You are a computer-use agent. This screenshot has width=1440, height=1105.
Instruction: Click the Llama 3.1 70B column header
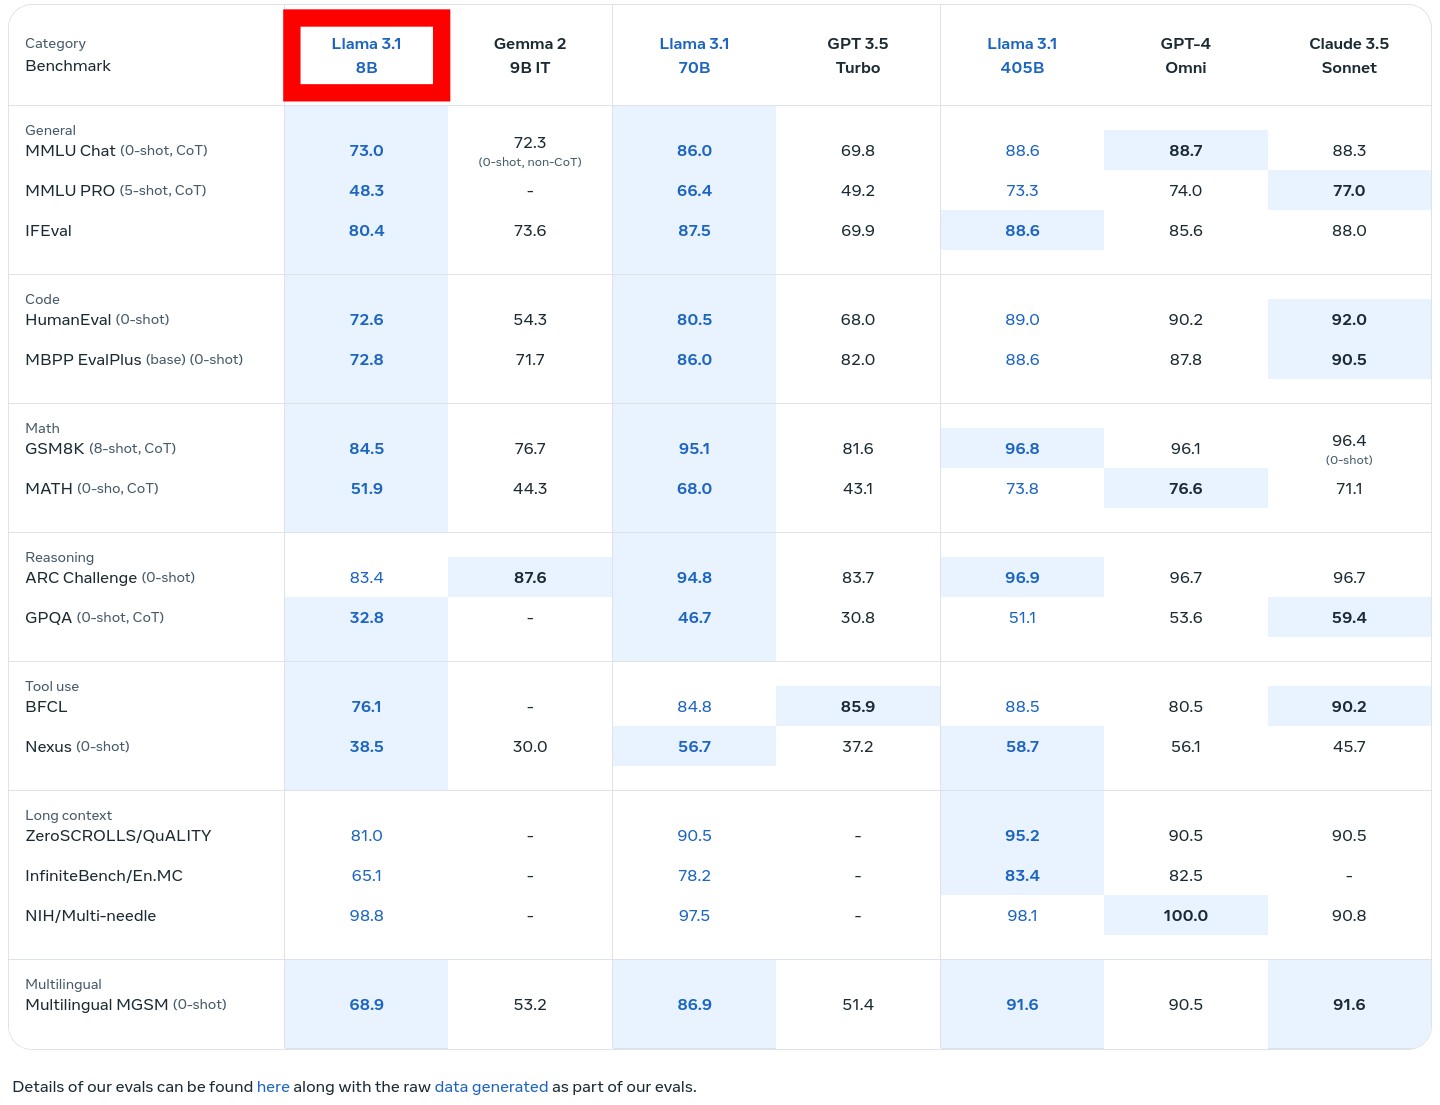coord(694,56)
